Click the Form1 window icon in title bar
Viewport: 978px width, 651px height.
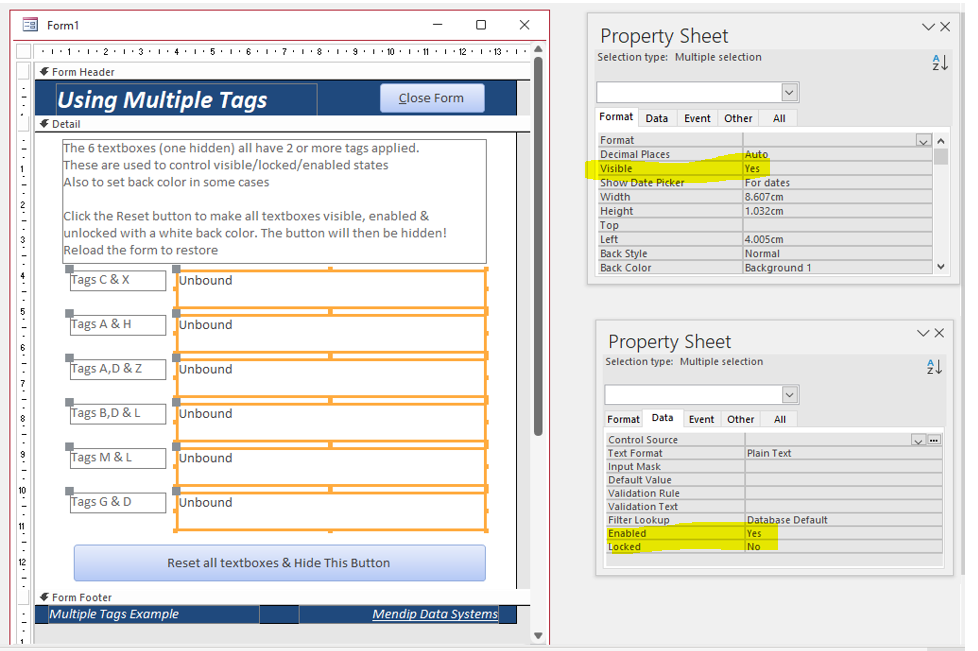30,25
